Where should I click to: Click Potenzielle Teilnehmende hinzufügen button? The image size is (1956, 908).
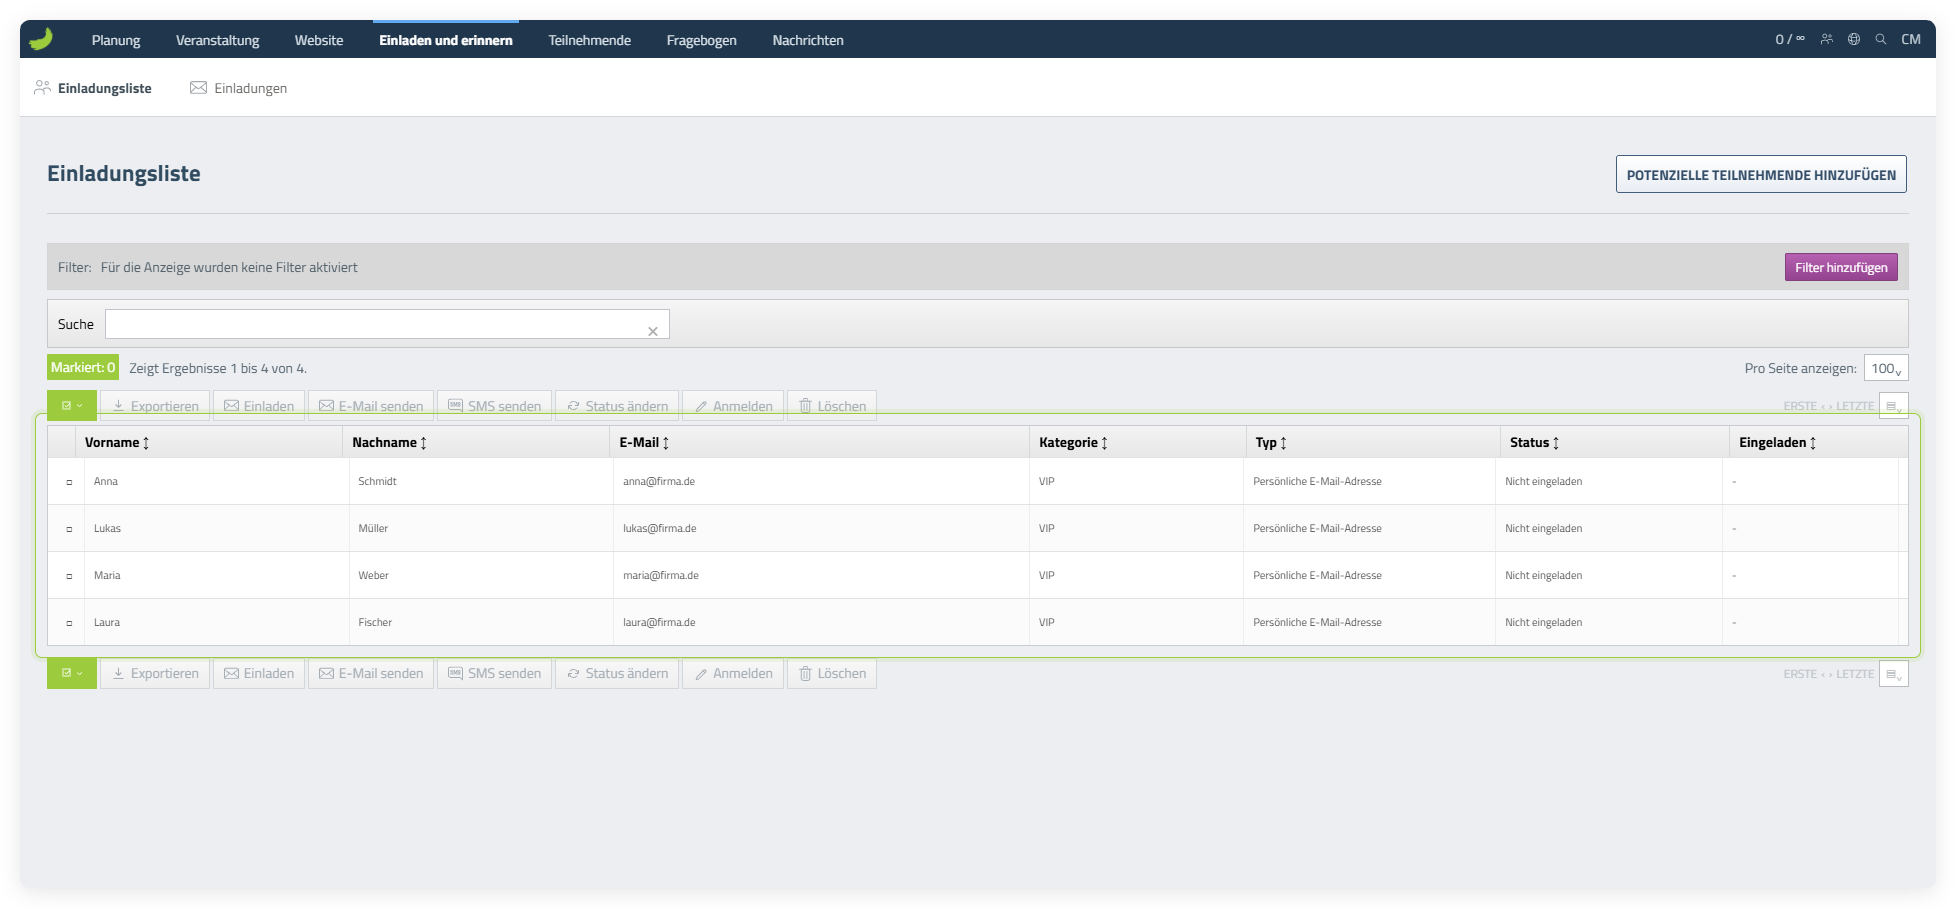point(1761,174)
